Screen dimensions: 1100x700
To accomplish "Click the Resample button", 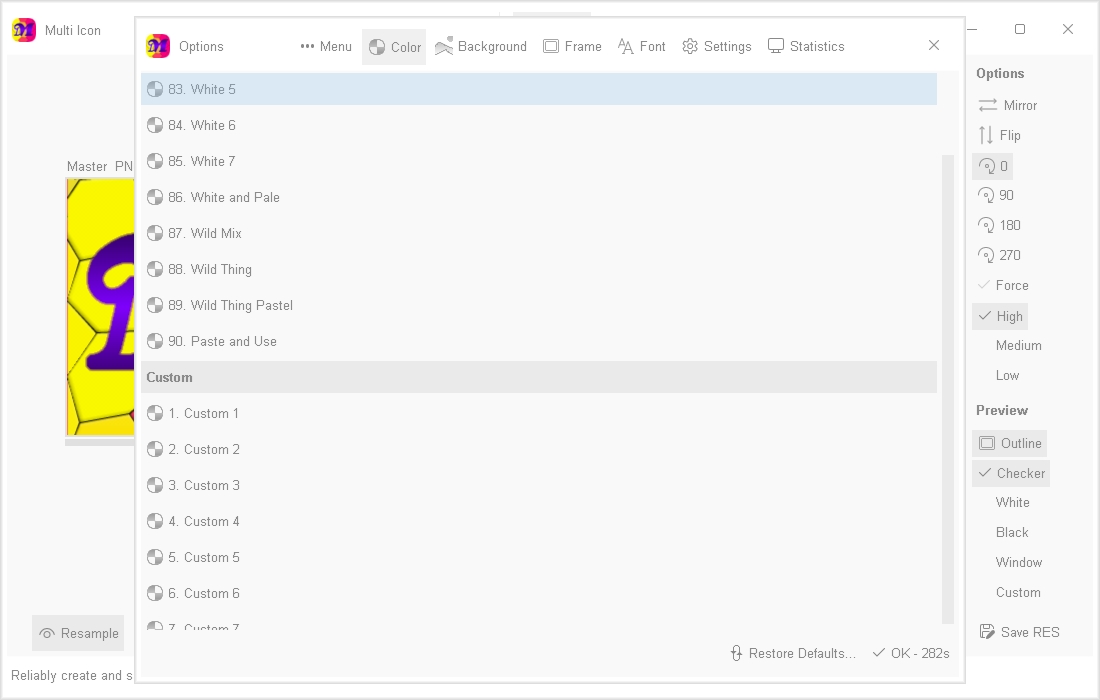I will pyautogui.click(x=77, y=633).
